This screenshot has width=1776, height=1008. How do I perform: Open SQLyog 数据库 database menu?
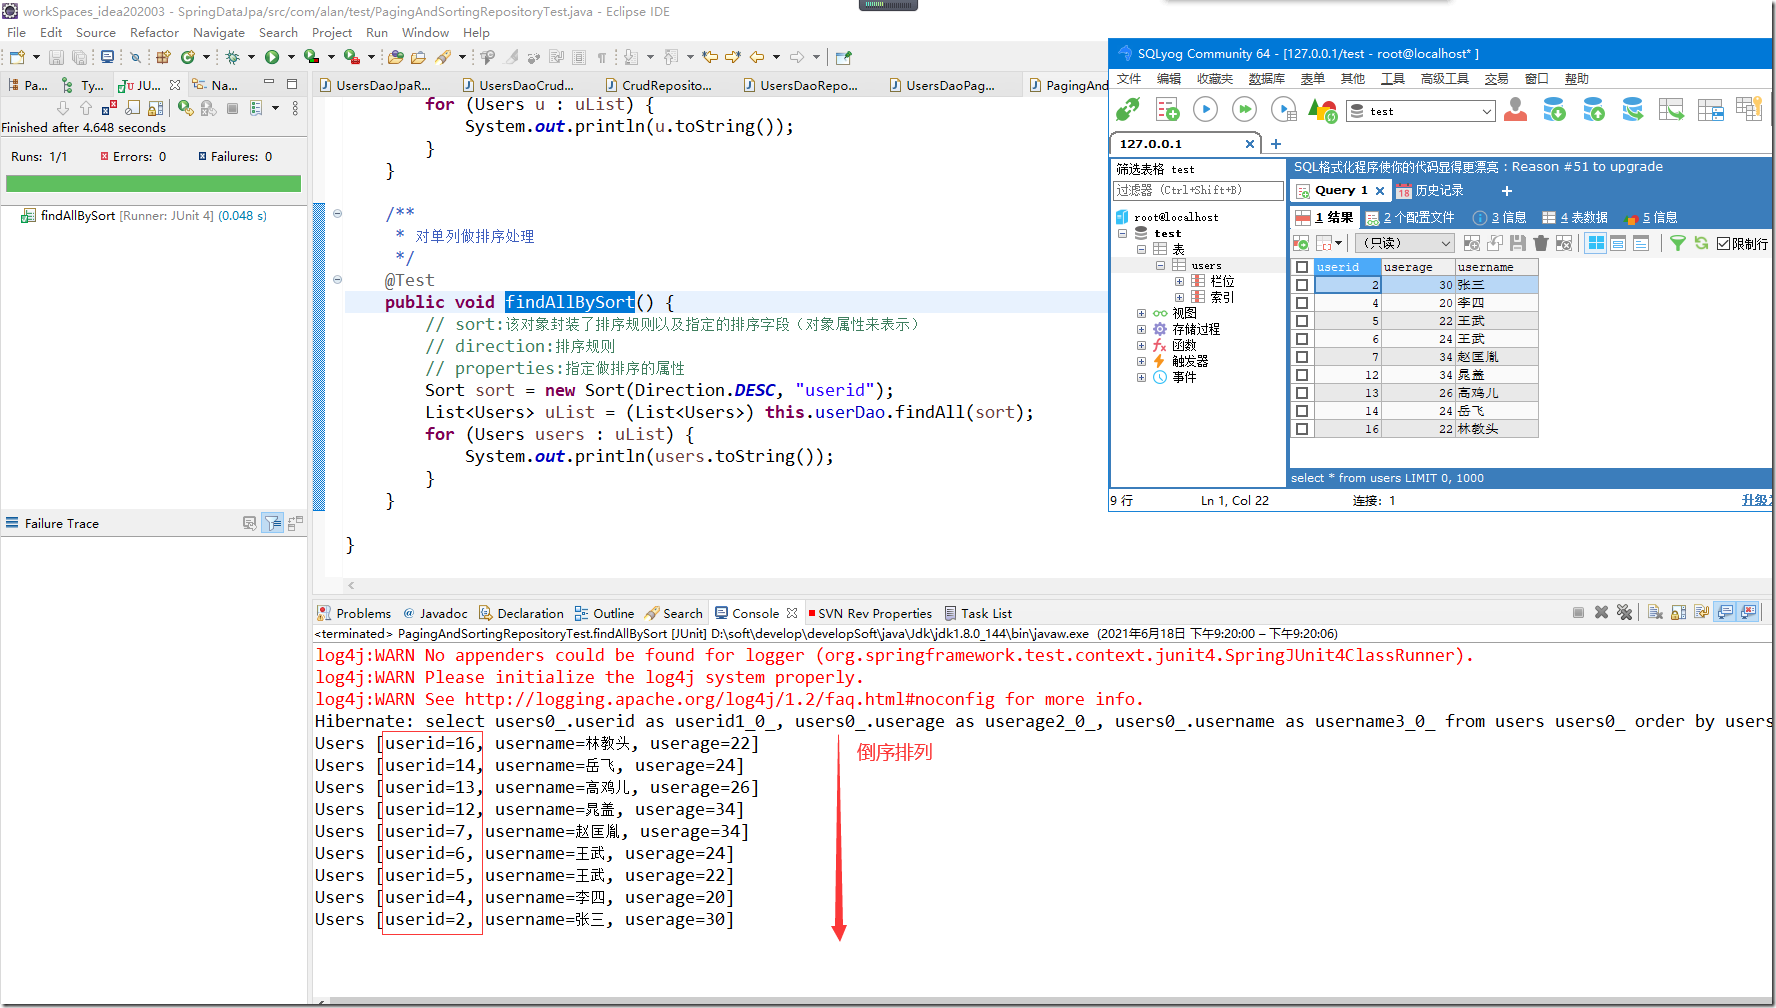[1266, 79]
